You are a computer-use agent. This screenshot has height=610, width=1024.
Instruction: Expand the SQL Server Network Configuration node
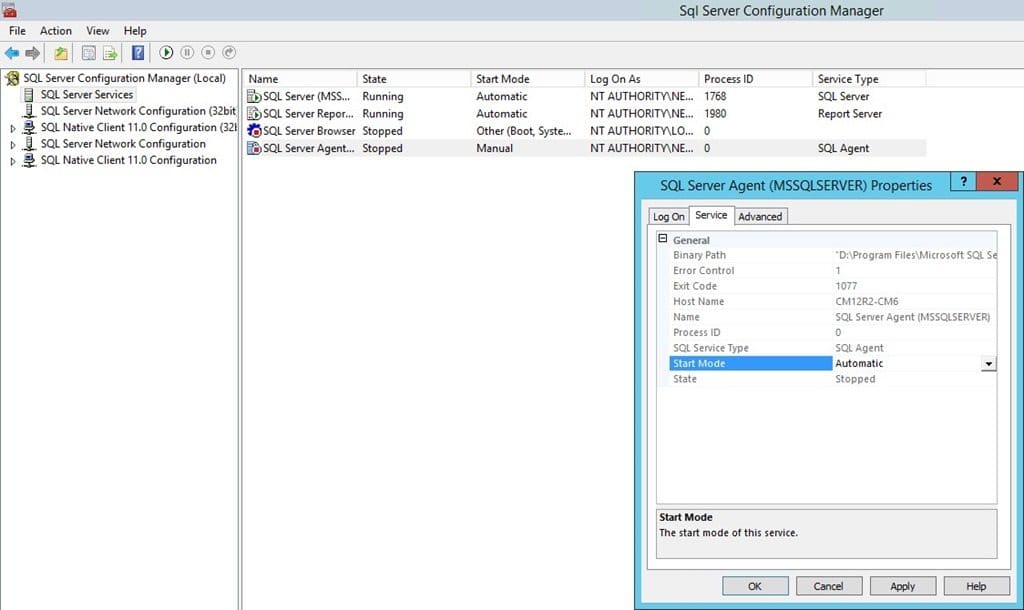pos(12,145)
